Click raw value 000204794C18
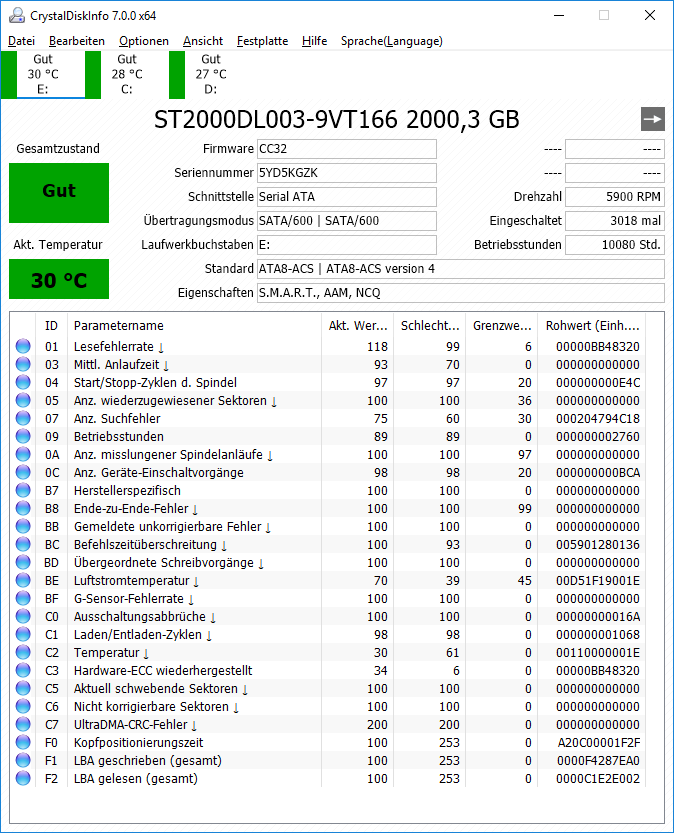The height and width of the screenshot is (833, 674). pyautogui.click(x=598, y=419)
